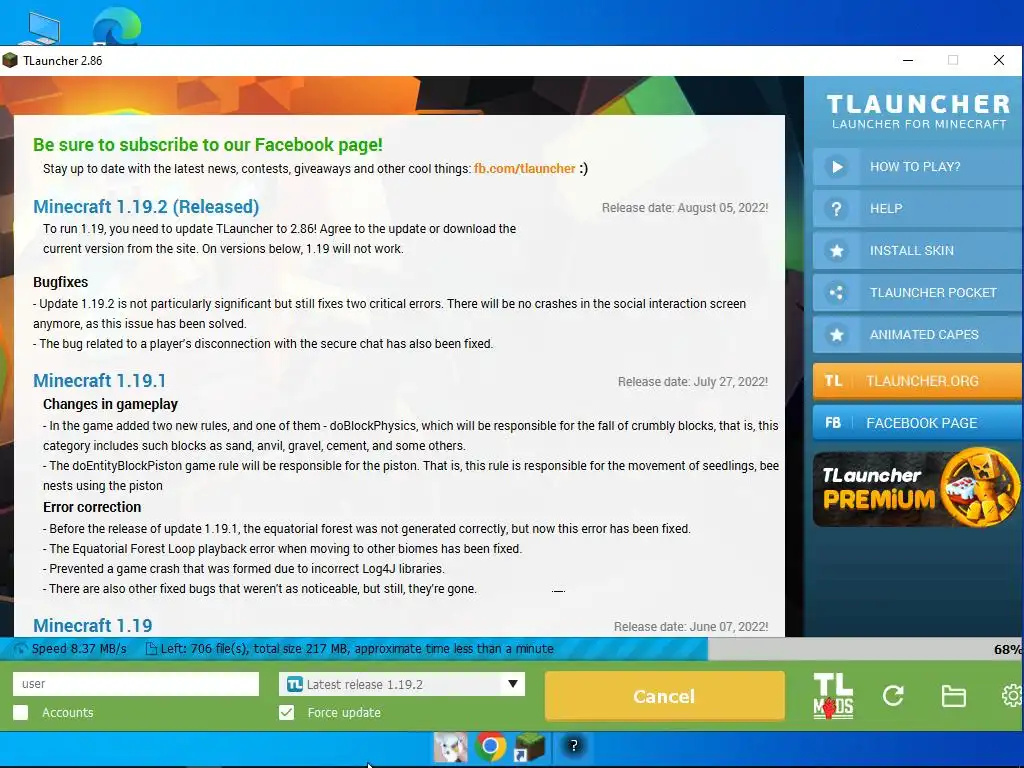This screenshot has width=1024, height=768.
Task: Minimize the TLauncher window
Action: point(908,60)
